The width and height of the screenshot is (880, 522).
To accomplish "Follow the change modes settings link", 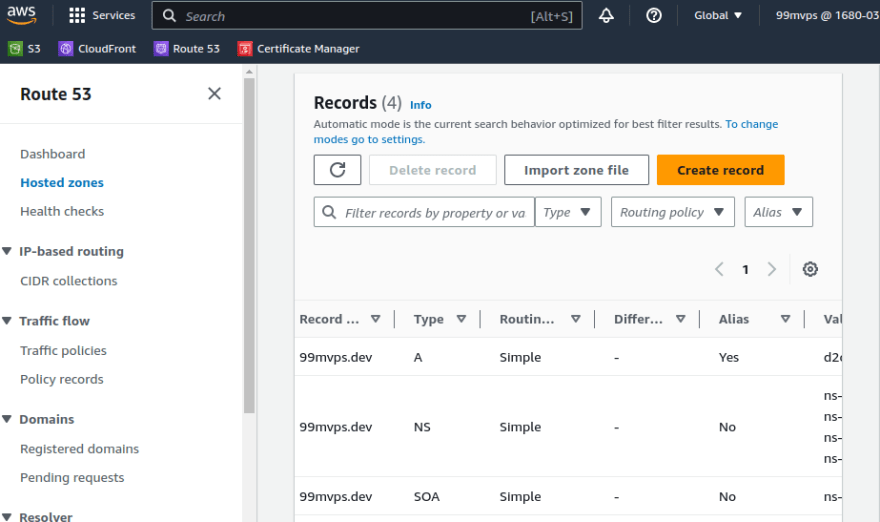I will coord(546,131).
